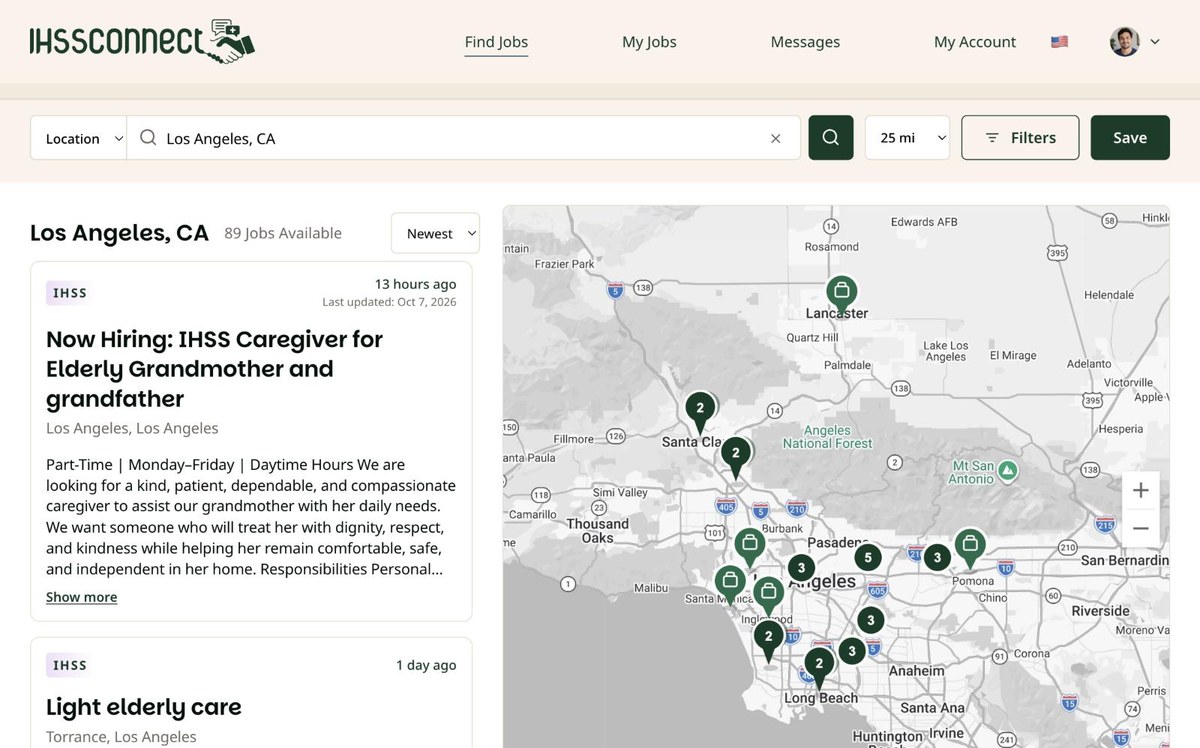
Task: Select the cluster 3 above Anaheim near I-5
Action: (x=870, y=620)
